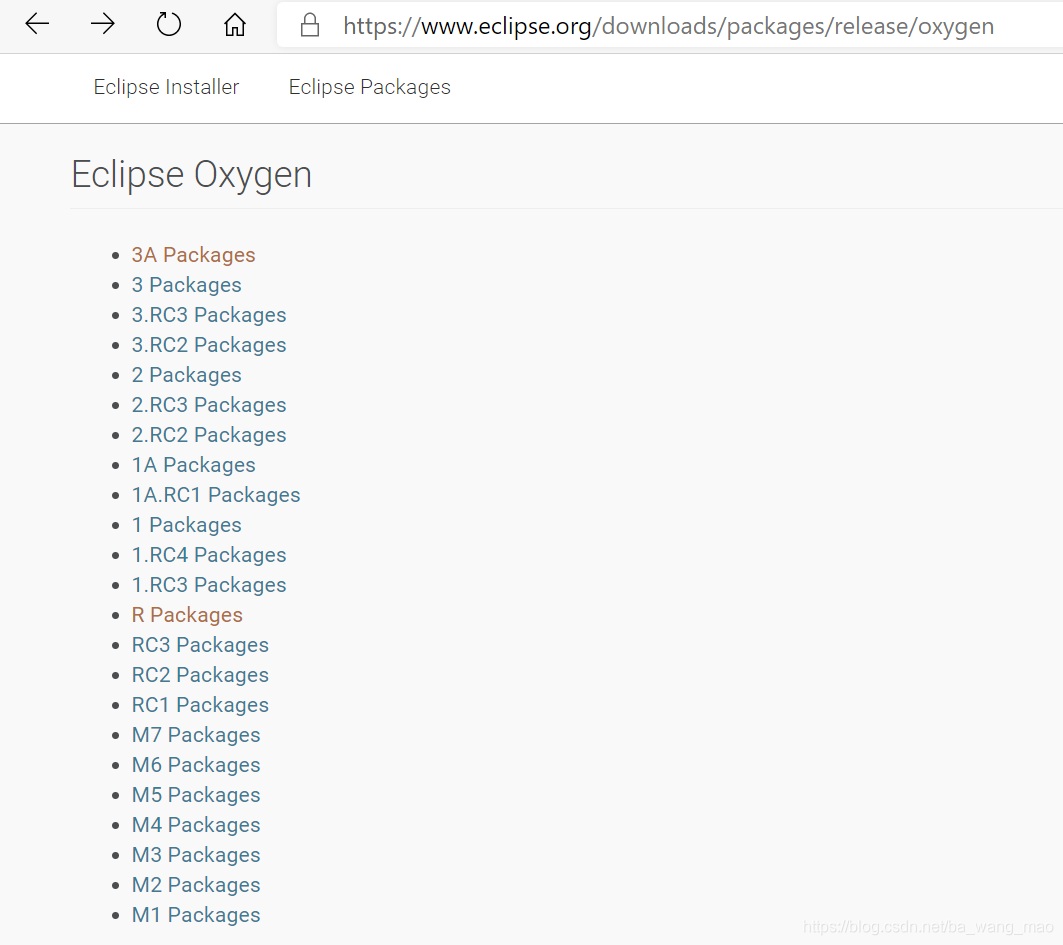
Task: Open the 3A Packages link
Action: [193, 255]
